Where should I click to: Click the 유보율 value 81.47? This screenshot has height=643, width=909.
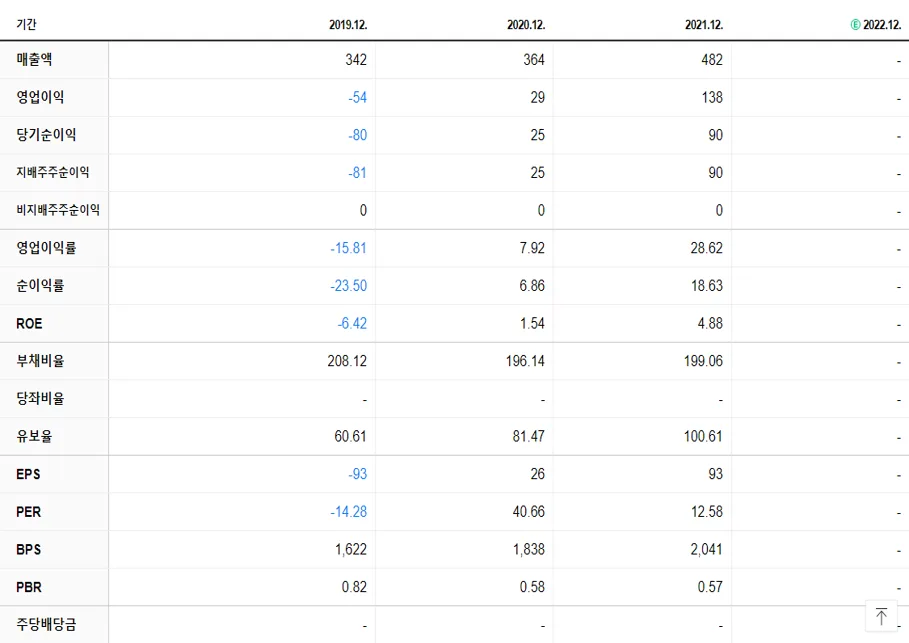coord(529,437)
